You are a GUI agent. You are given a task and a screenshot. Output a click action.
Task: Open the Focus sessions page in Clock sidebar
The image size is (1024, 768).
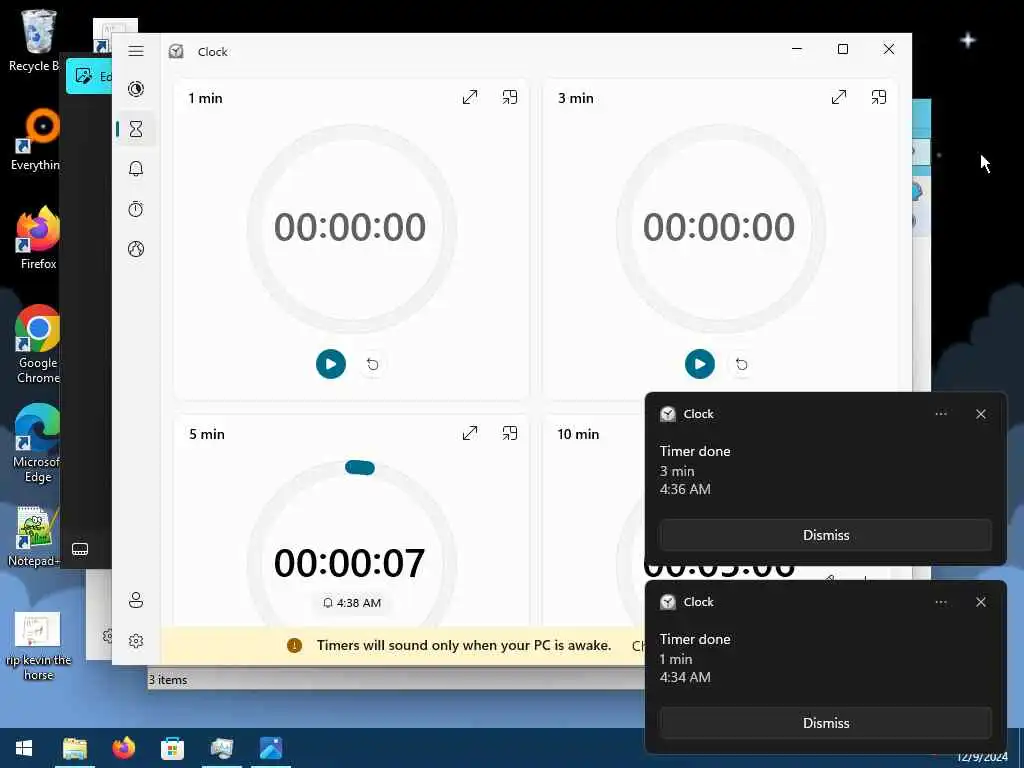(136, 89)
